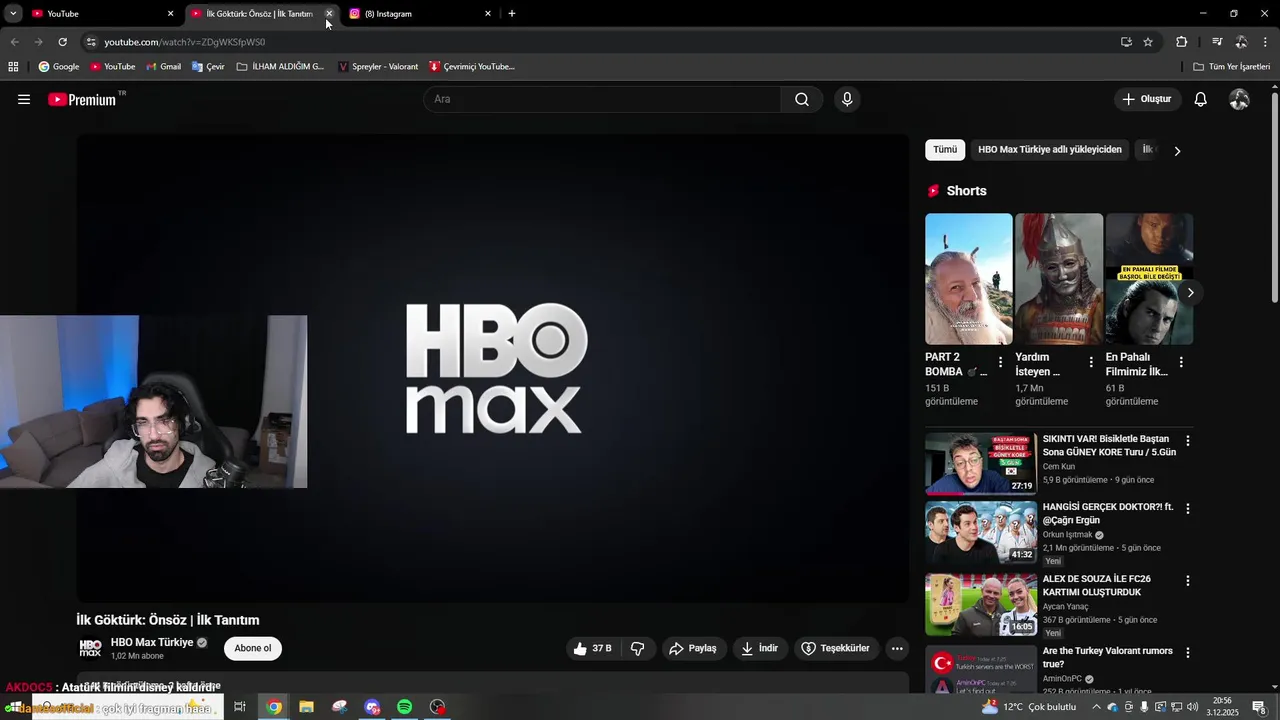Open the Cem Kun bisiklet video thumbnail

[x=980, y=463]
